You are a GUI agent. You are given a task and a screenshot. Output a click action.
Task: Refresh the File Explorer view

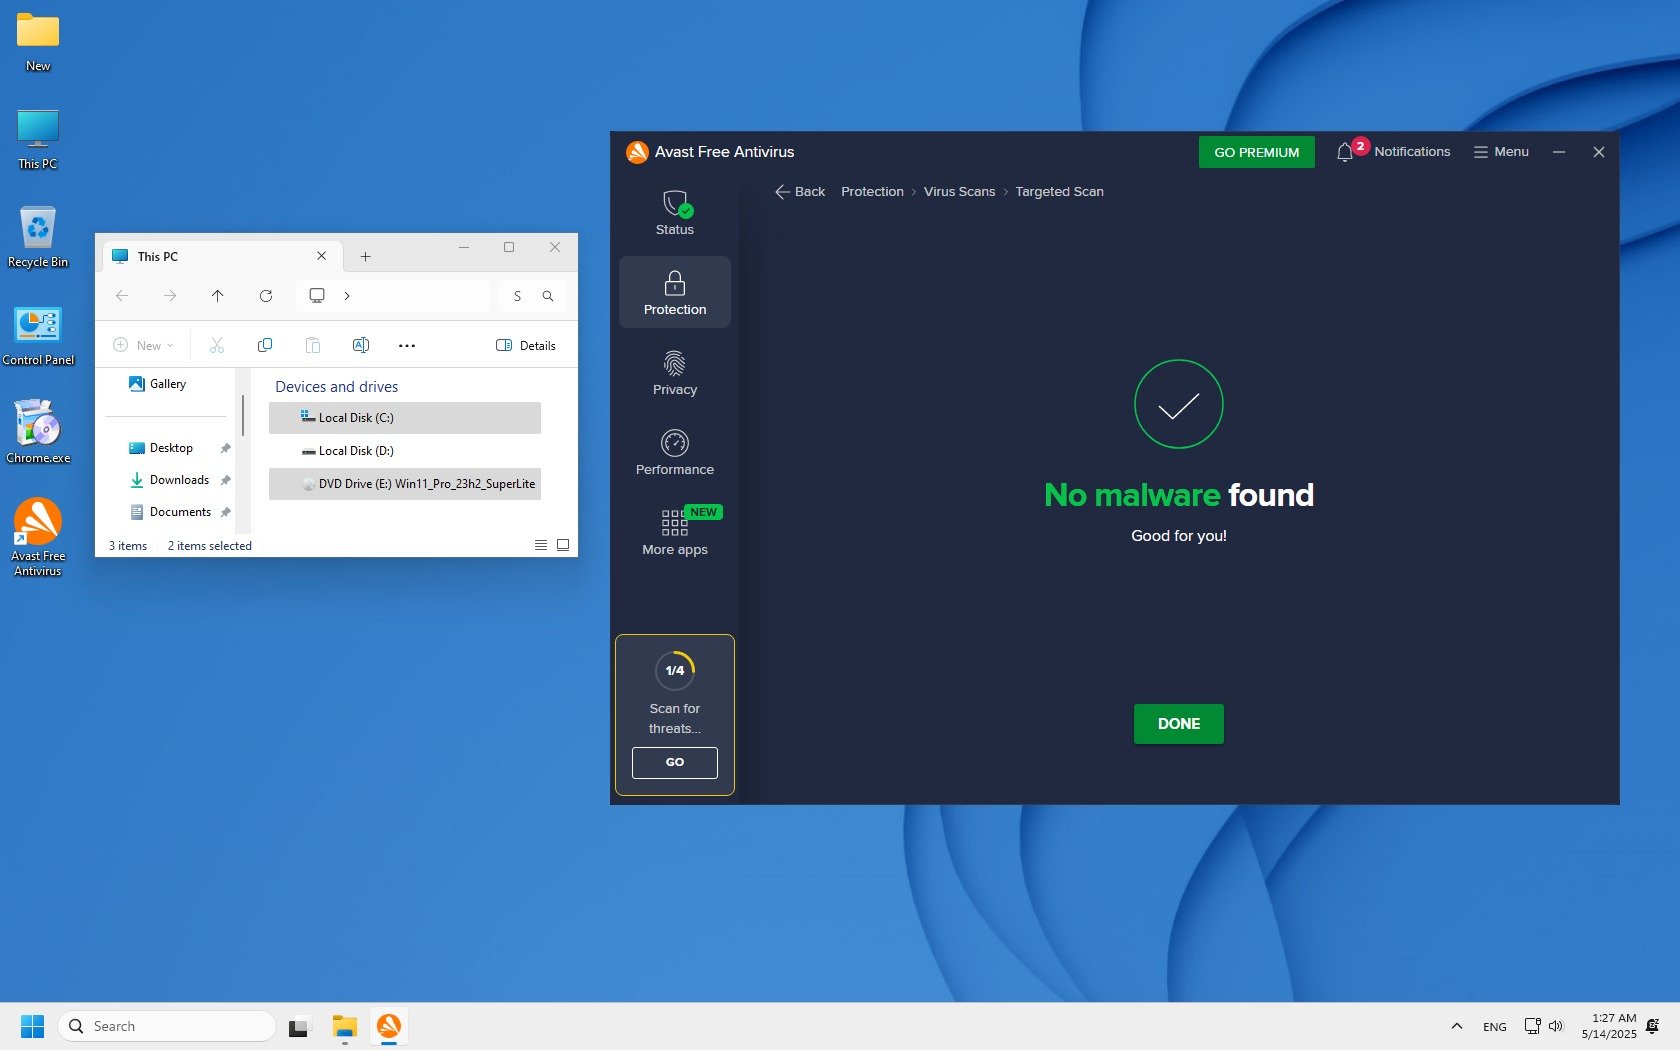pos(266,296)
